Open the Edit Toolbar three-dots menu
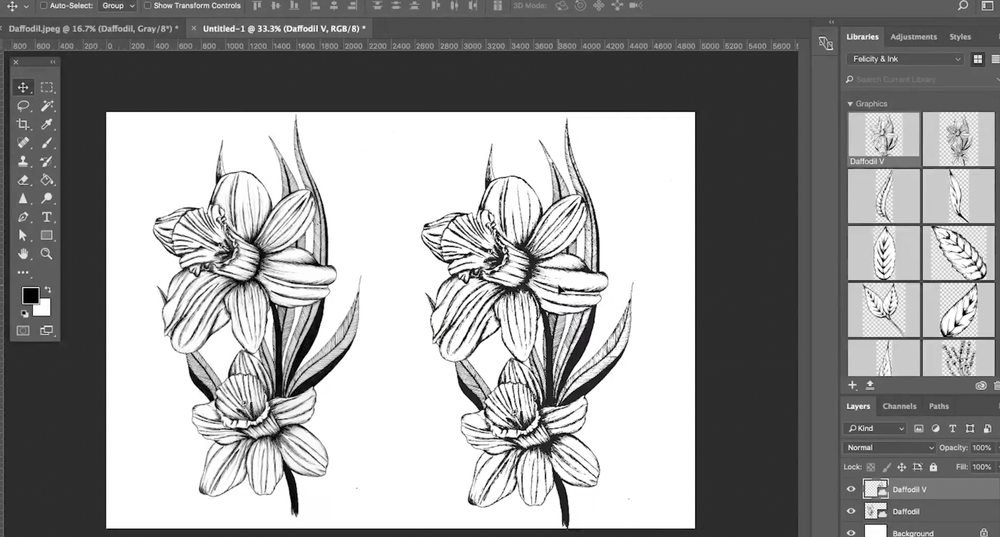This screenshot has width=1000, height=537. tap(23, 272)
